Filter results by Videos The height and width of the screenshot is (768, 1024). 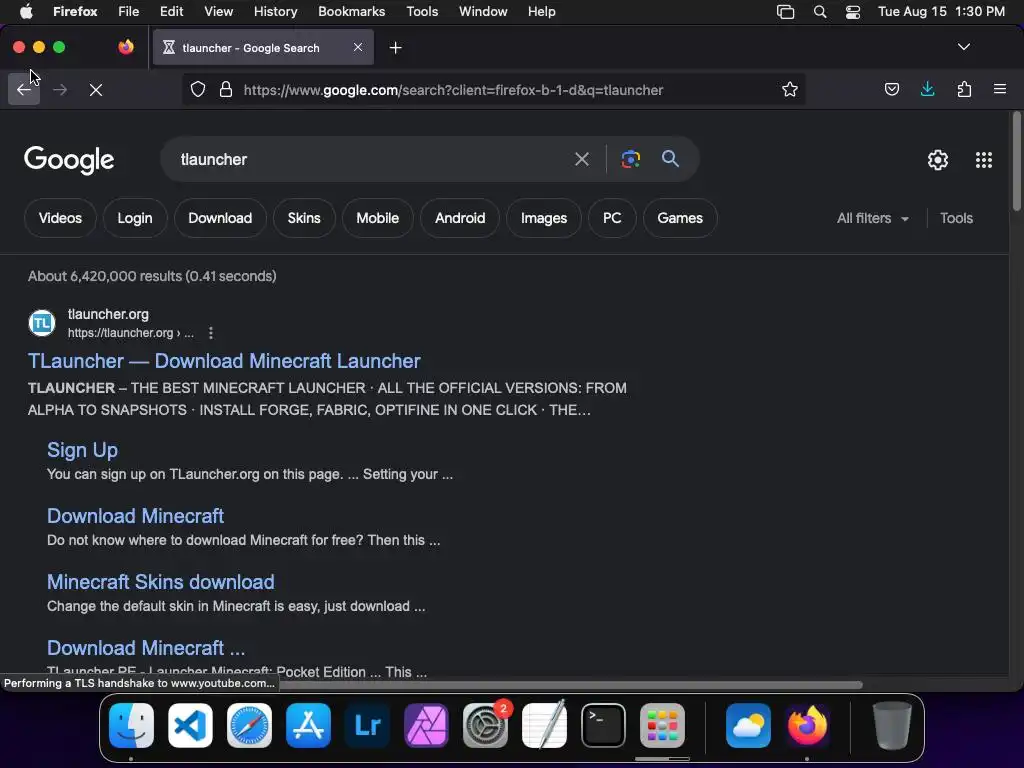(60, 218)
